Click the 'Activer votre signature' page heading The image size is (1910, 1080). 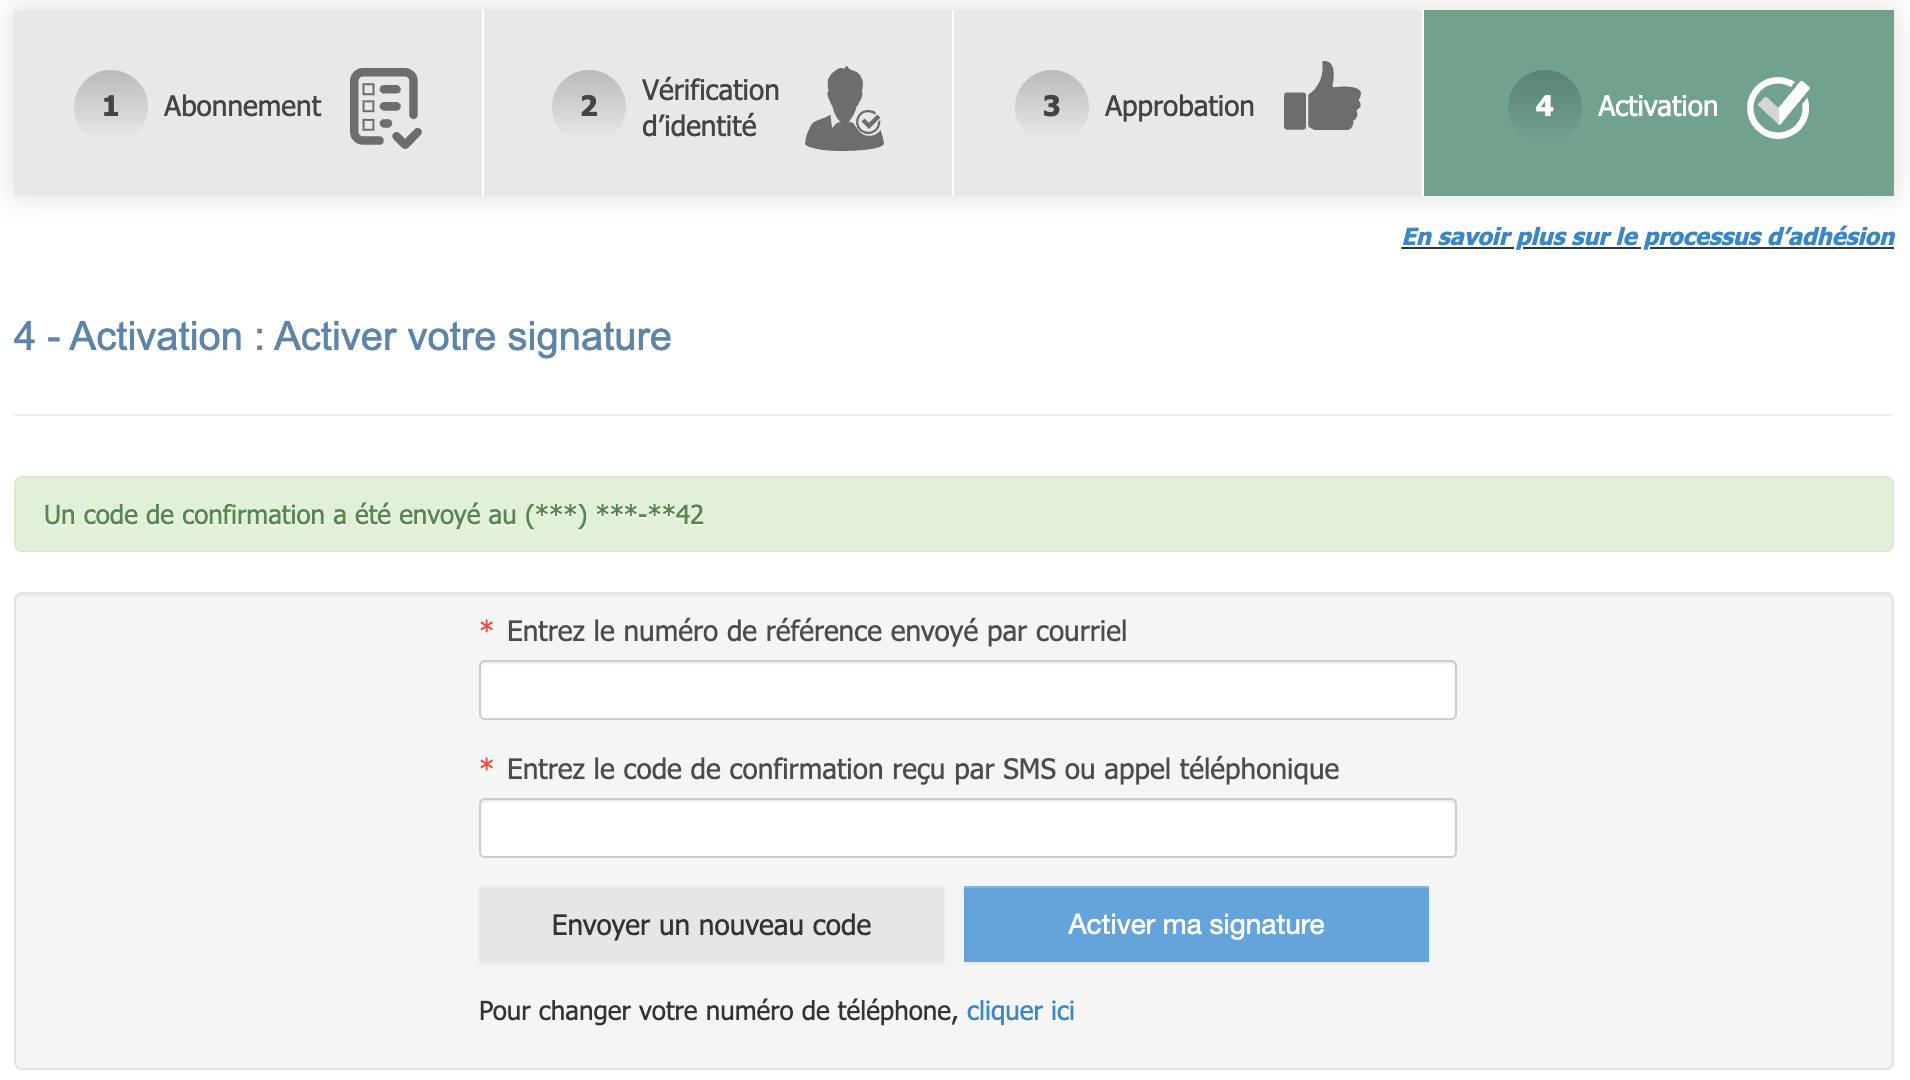pyautogui.click(x=342, y=337)
